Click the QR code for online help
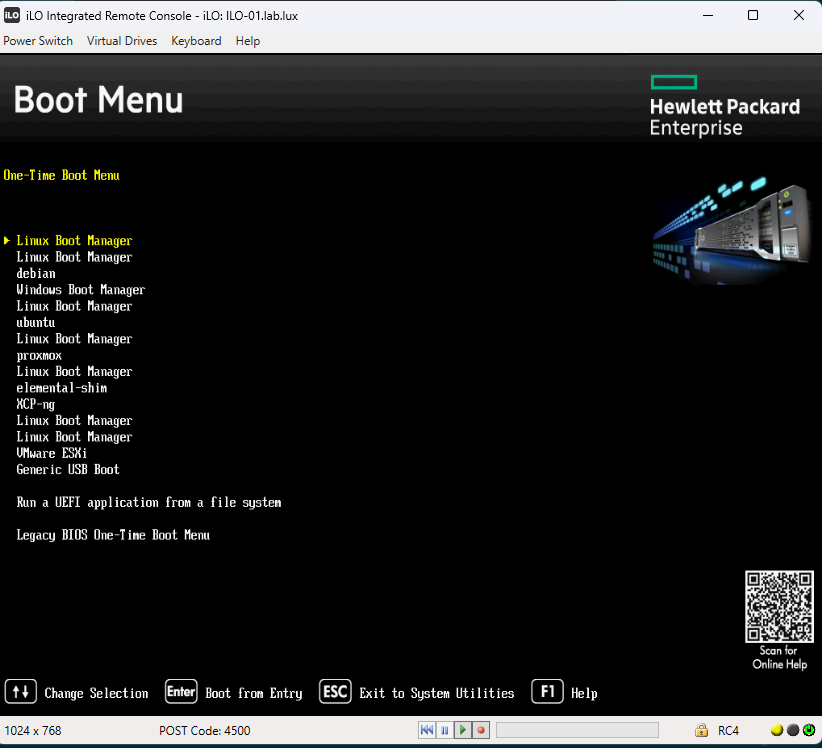The width and height of the screenshot is (822, 748). coord(779,606)
